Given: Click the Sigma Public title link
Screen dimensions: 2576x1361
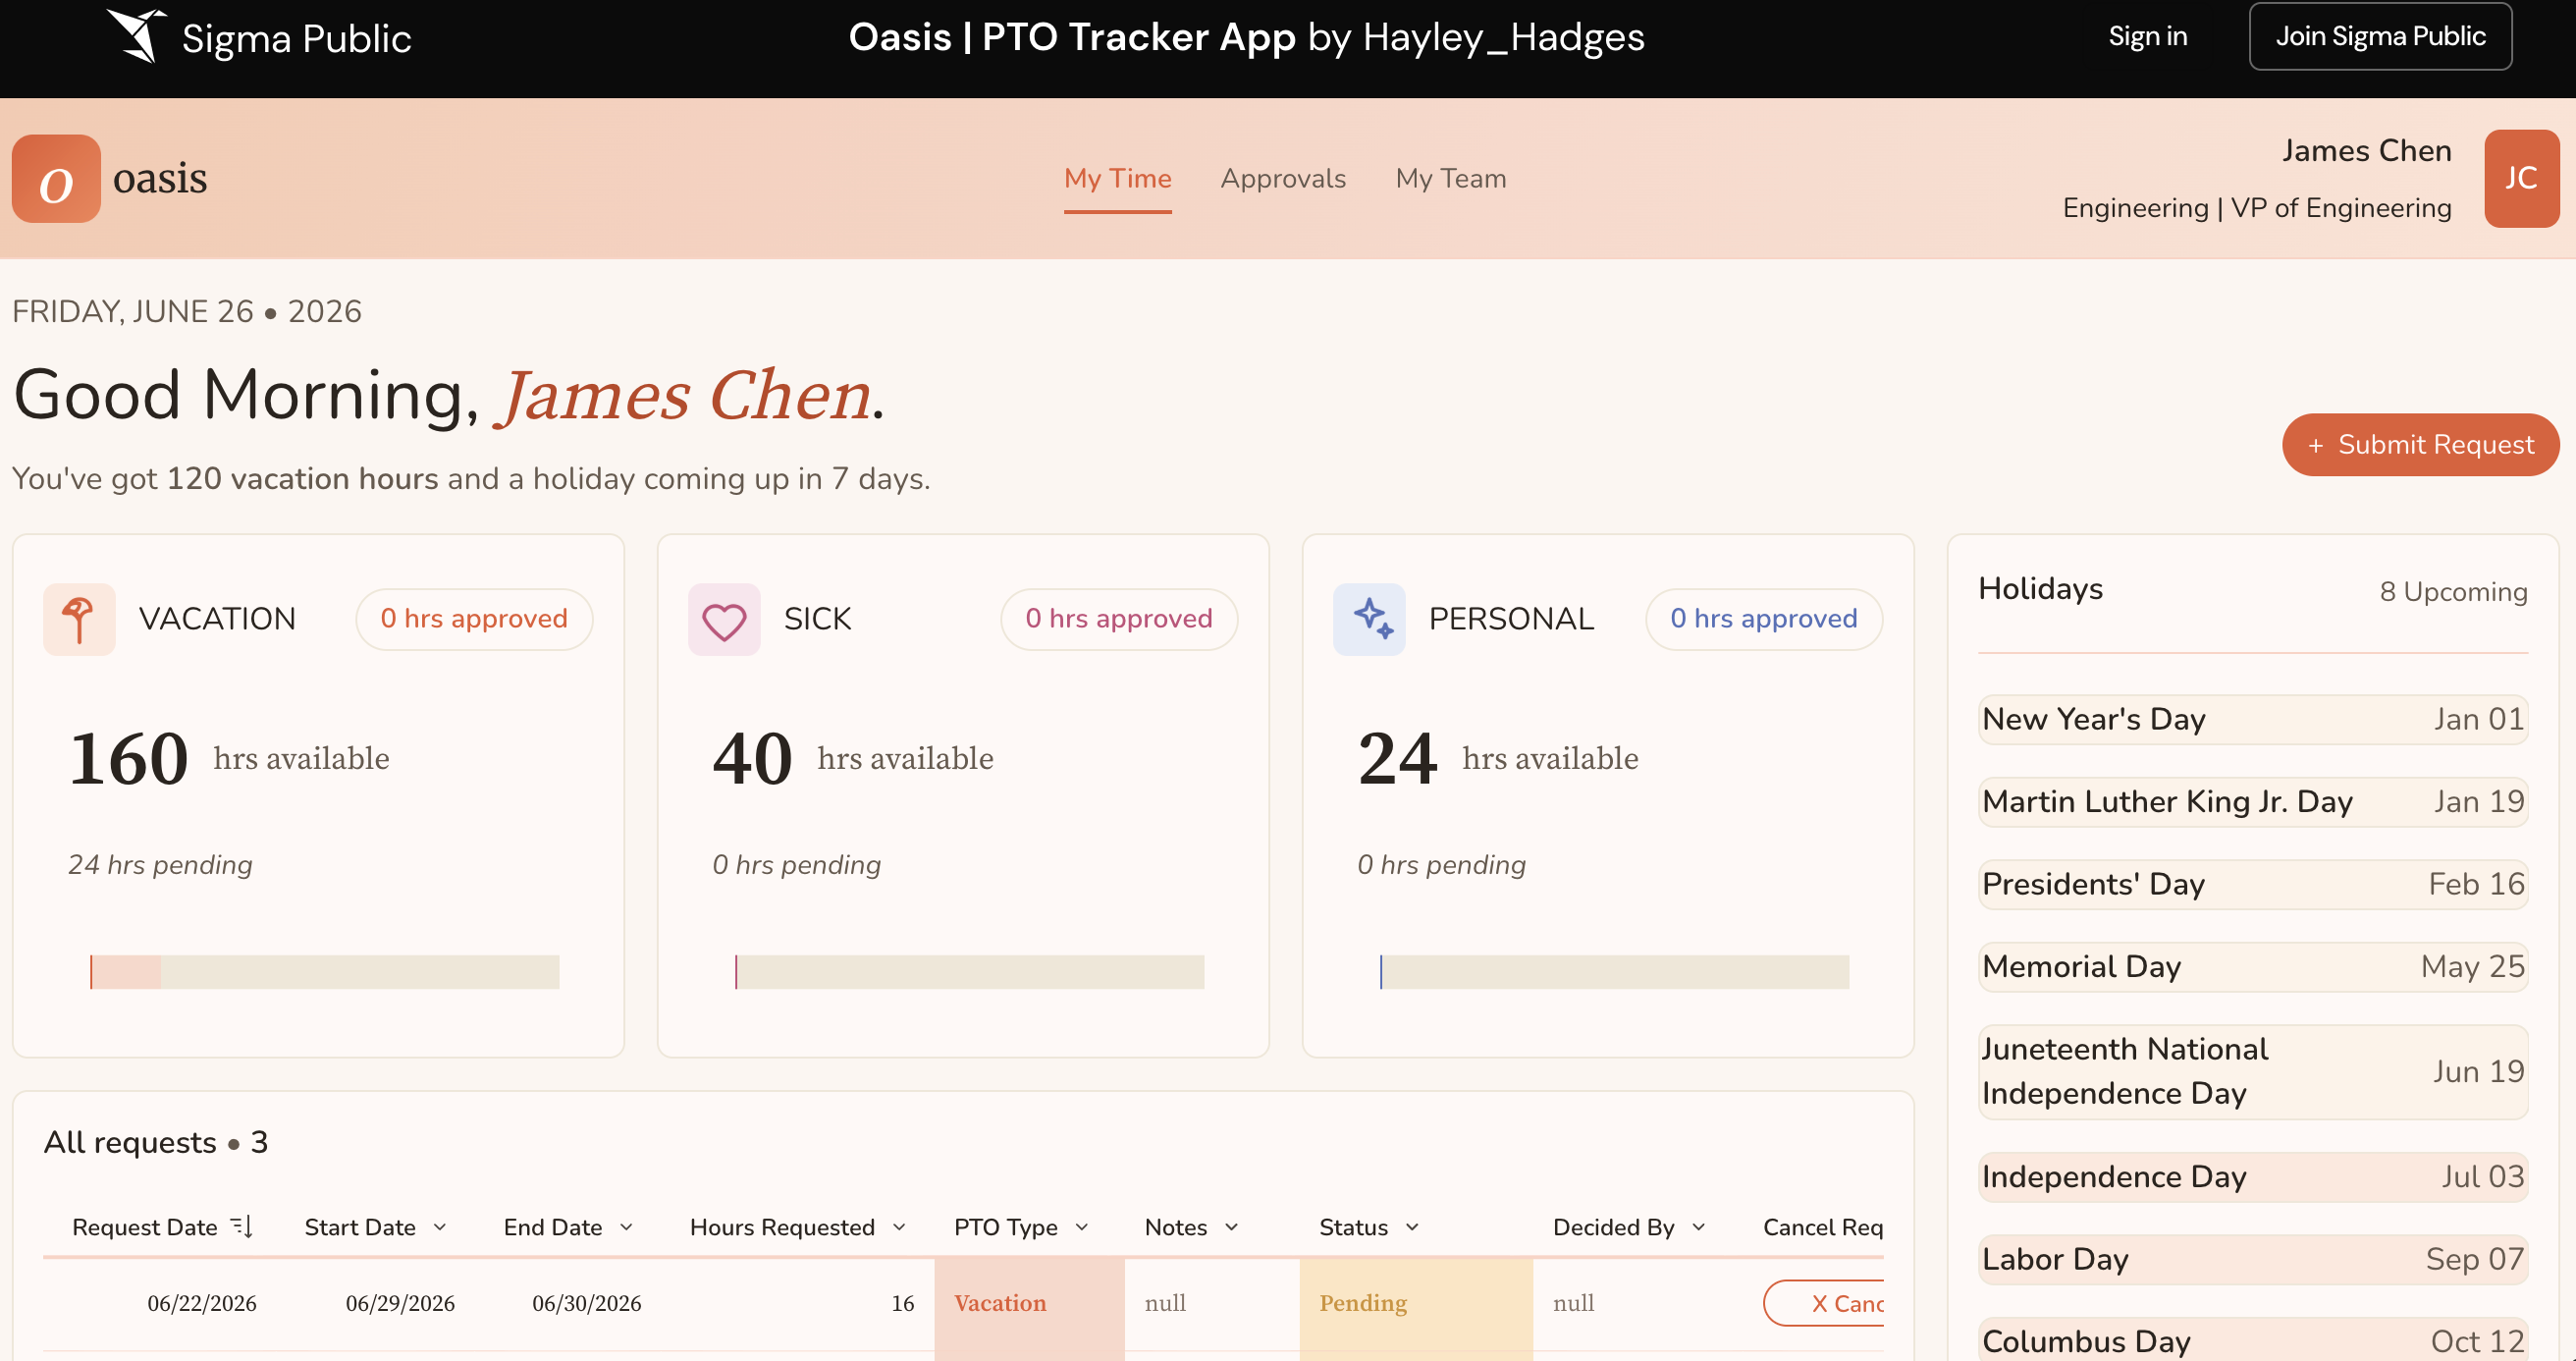Looking at the screenshot, I should click(x=297, y=39).
